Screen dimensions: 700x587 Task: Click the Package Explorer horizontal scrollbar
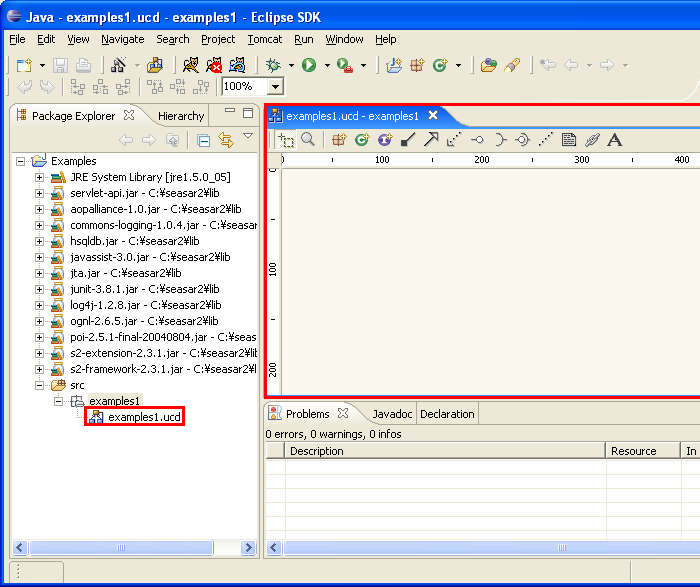coord(120,547)
